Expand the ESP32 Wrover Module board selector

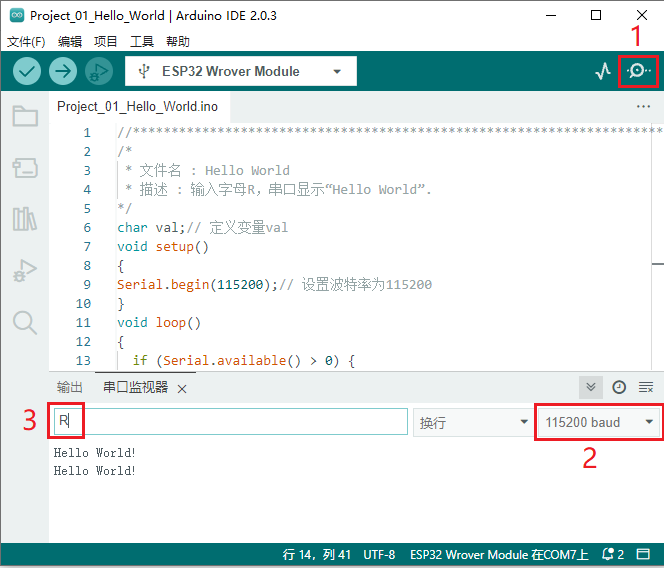[x=240, y=71]
